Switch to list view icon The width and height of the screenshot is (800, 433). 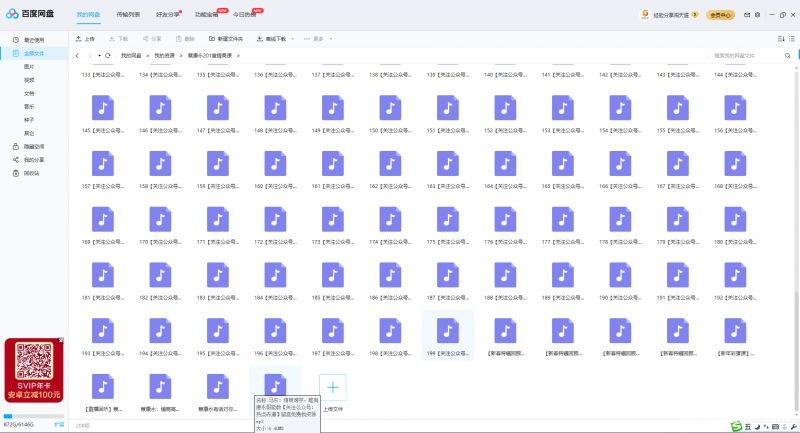792,39
